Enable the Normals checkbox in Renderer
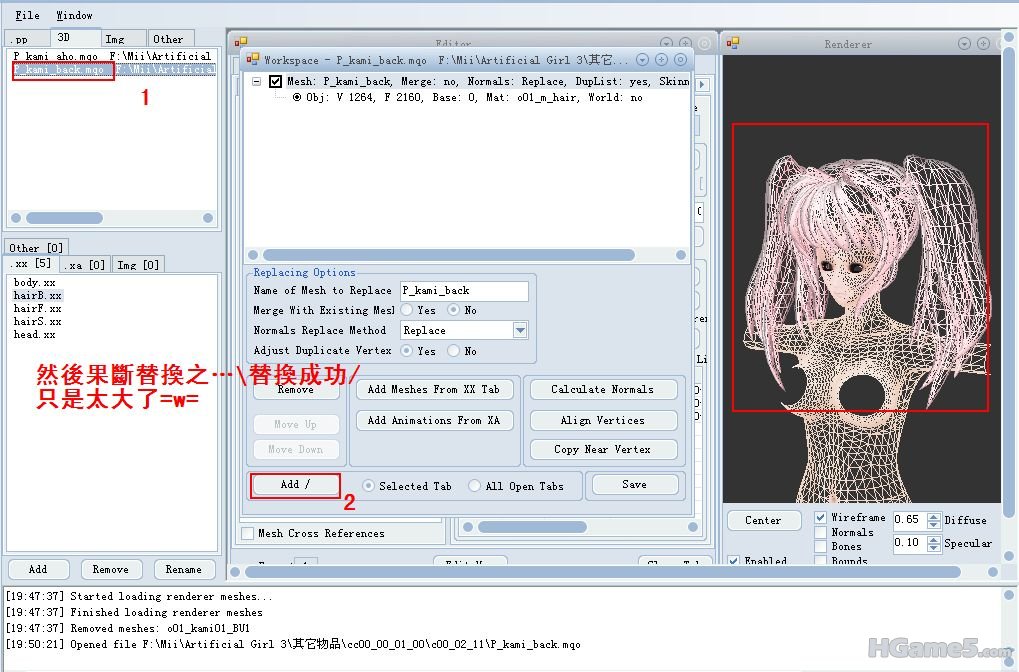The width and height of the screenshot is (1019, 672). tap(821, 532)
